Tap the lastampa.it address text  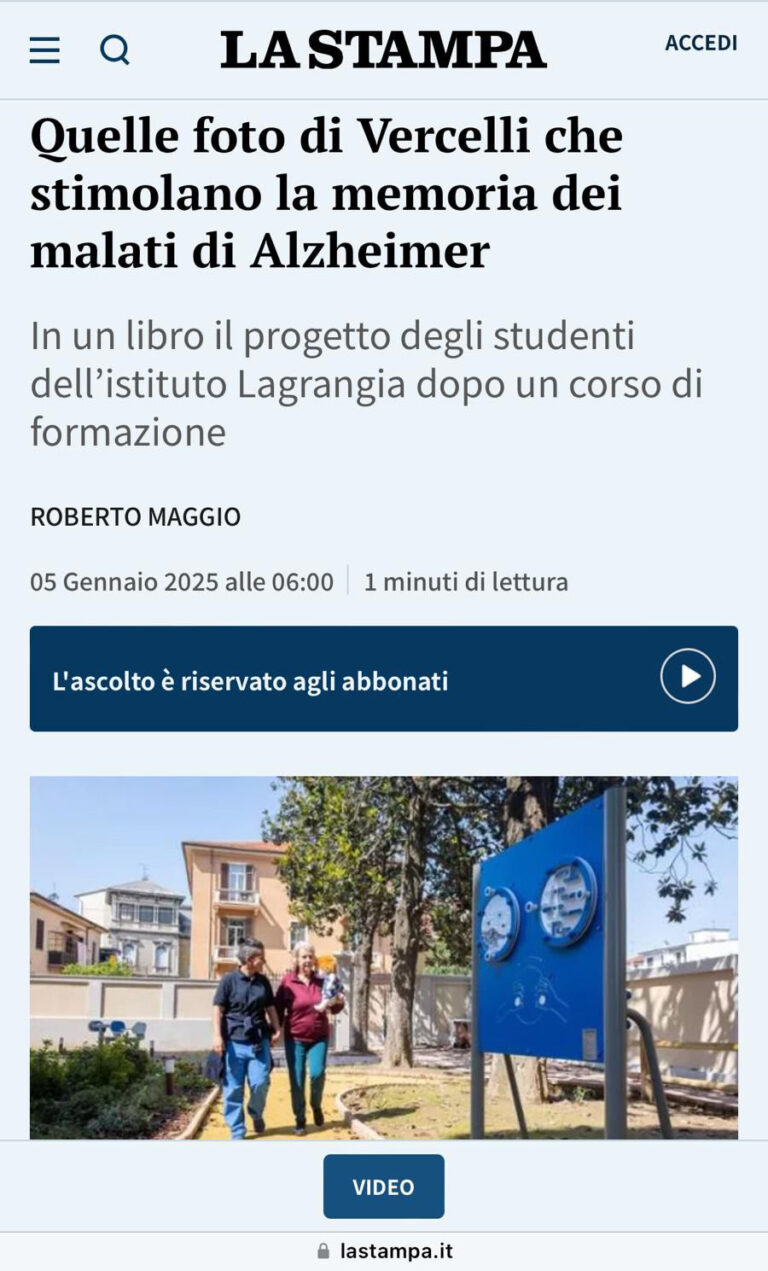tap(396, 1251)
